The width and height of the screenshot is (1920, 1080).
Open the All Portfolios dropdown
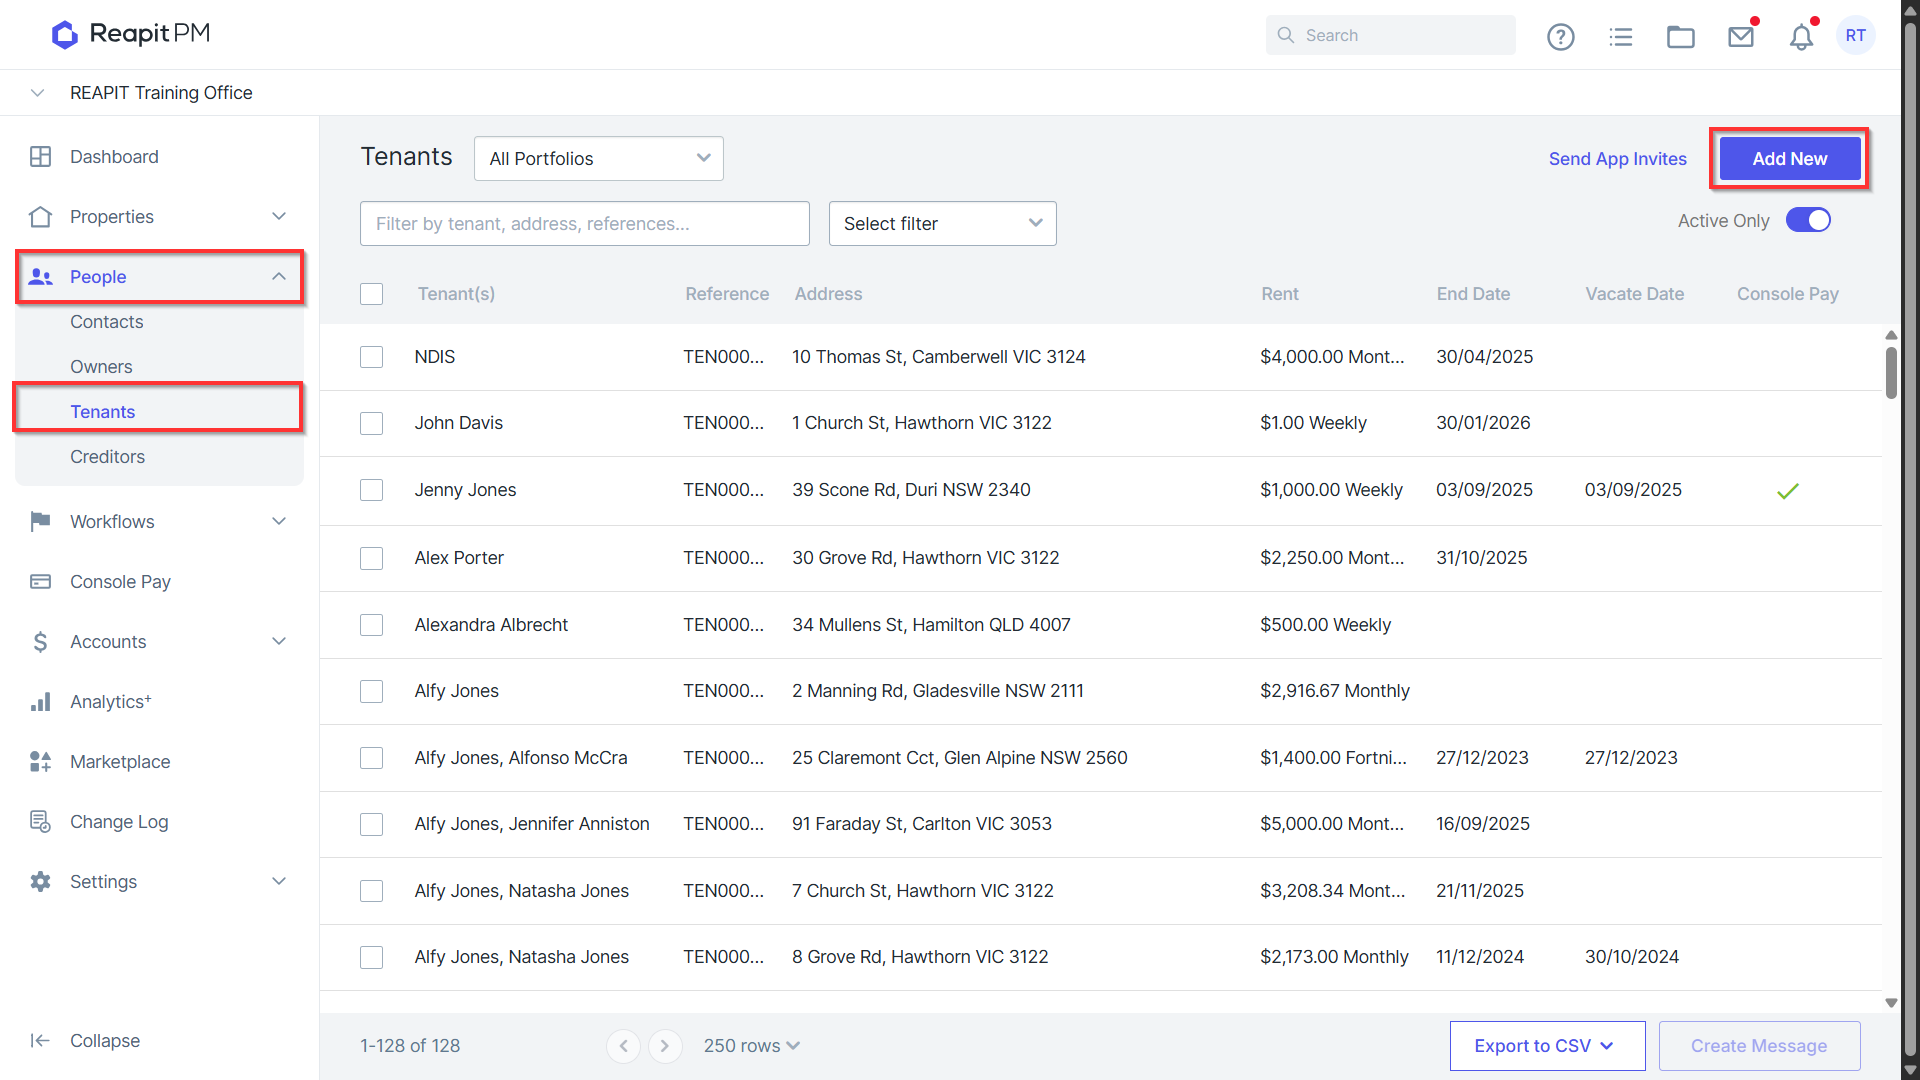click(598, 158)
